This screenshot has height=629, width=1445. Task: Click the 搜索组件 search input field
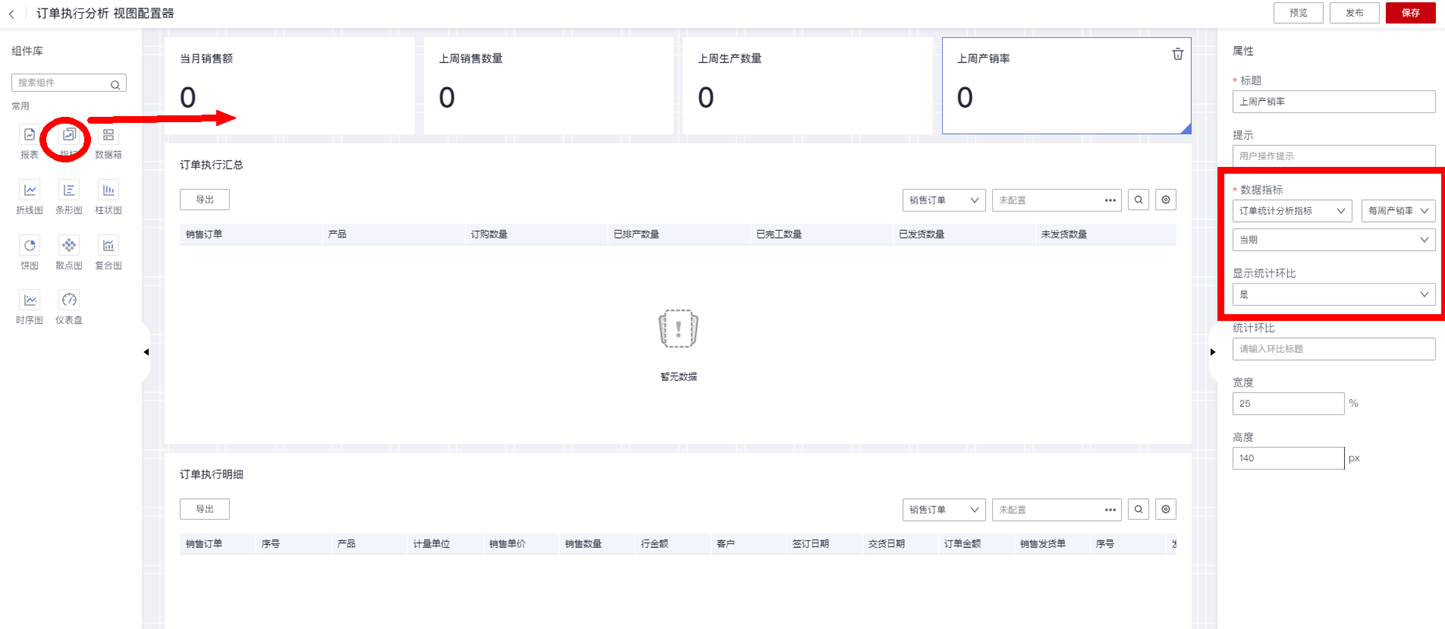pos(62,83)
